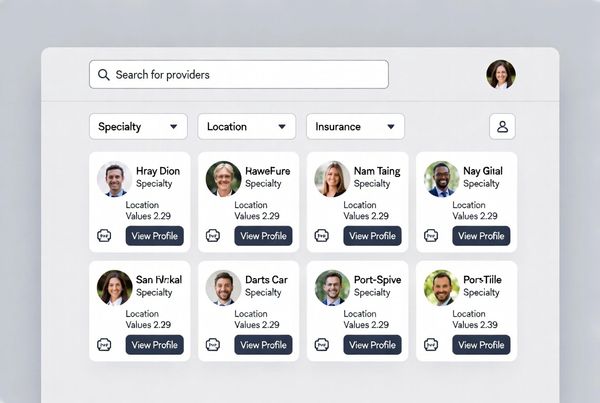Viewport: 600px width, 403px height.
Task: Select Nay Giial's profile photo
Action: click(441, 179)
